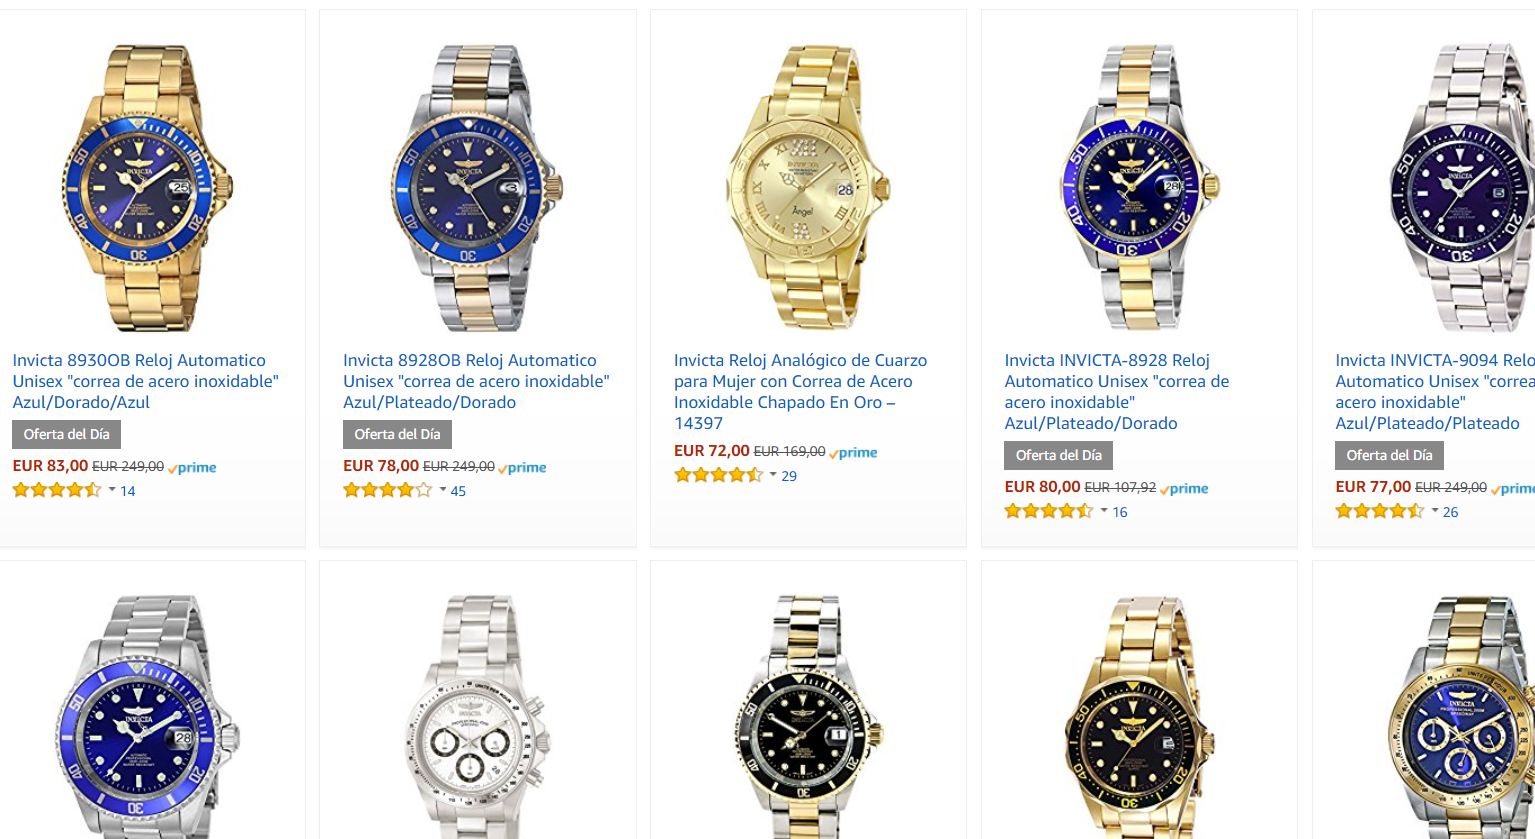Click Oferta del Día badge under INVICTA-8928 watch
1535x839 pixels.
1059,455
